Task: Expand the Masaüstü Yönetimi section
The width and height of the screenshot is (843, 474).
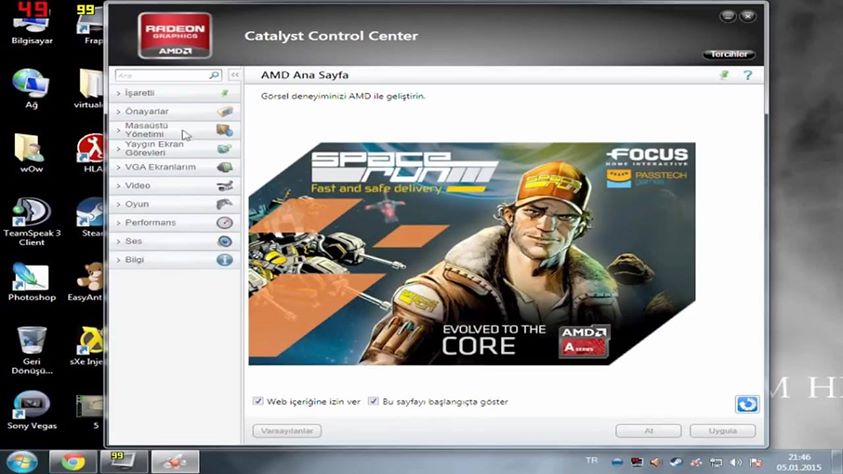Action: click(174, 130)
